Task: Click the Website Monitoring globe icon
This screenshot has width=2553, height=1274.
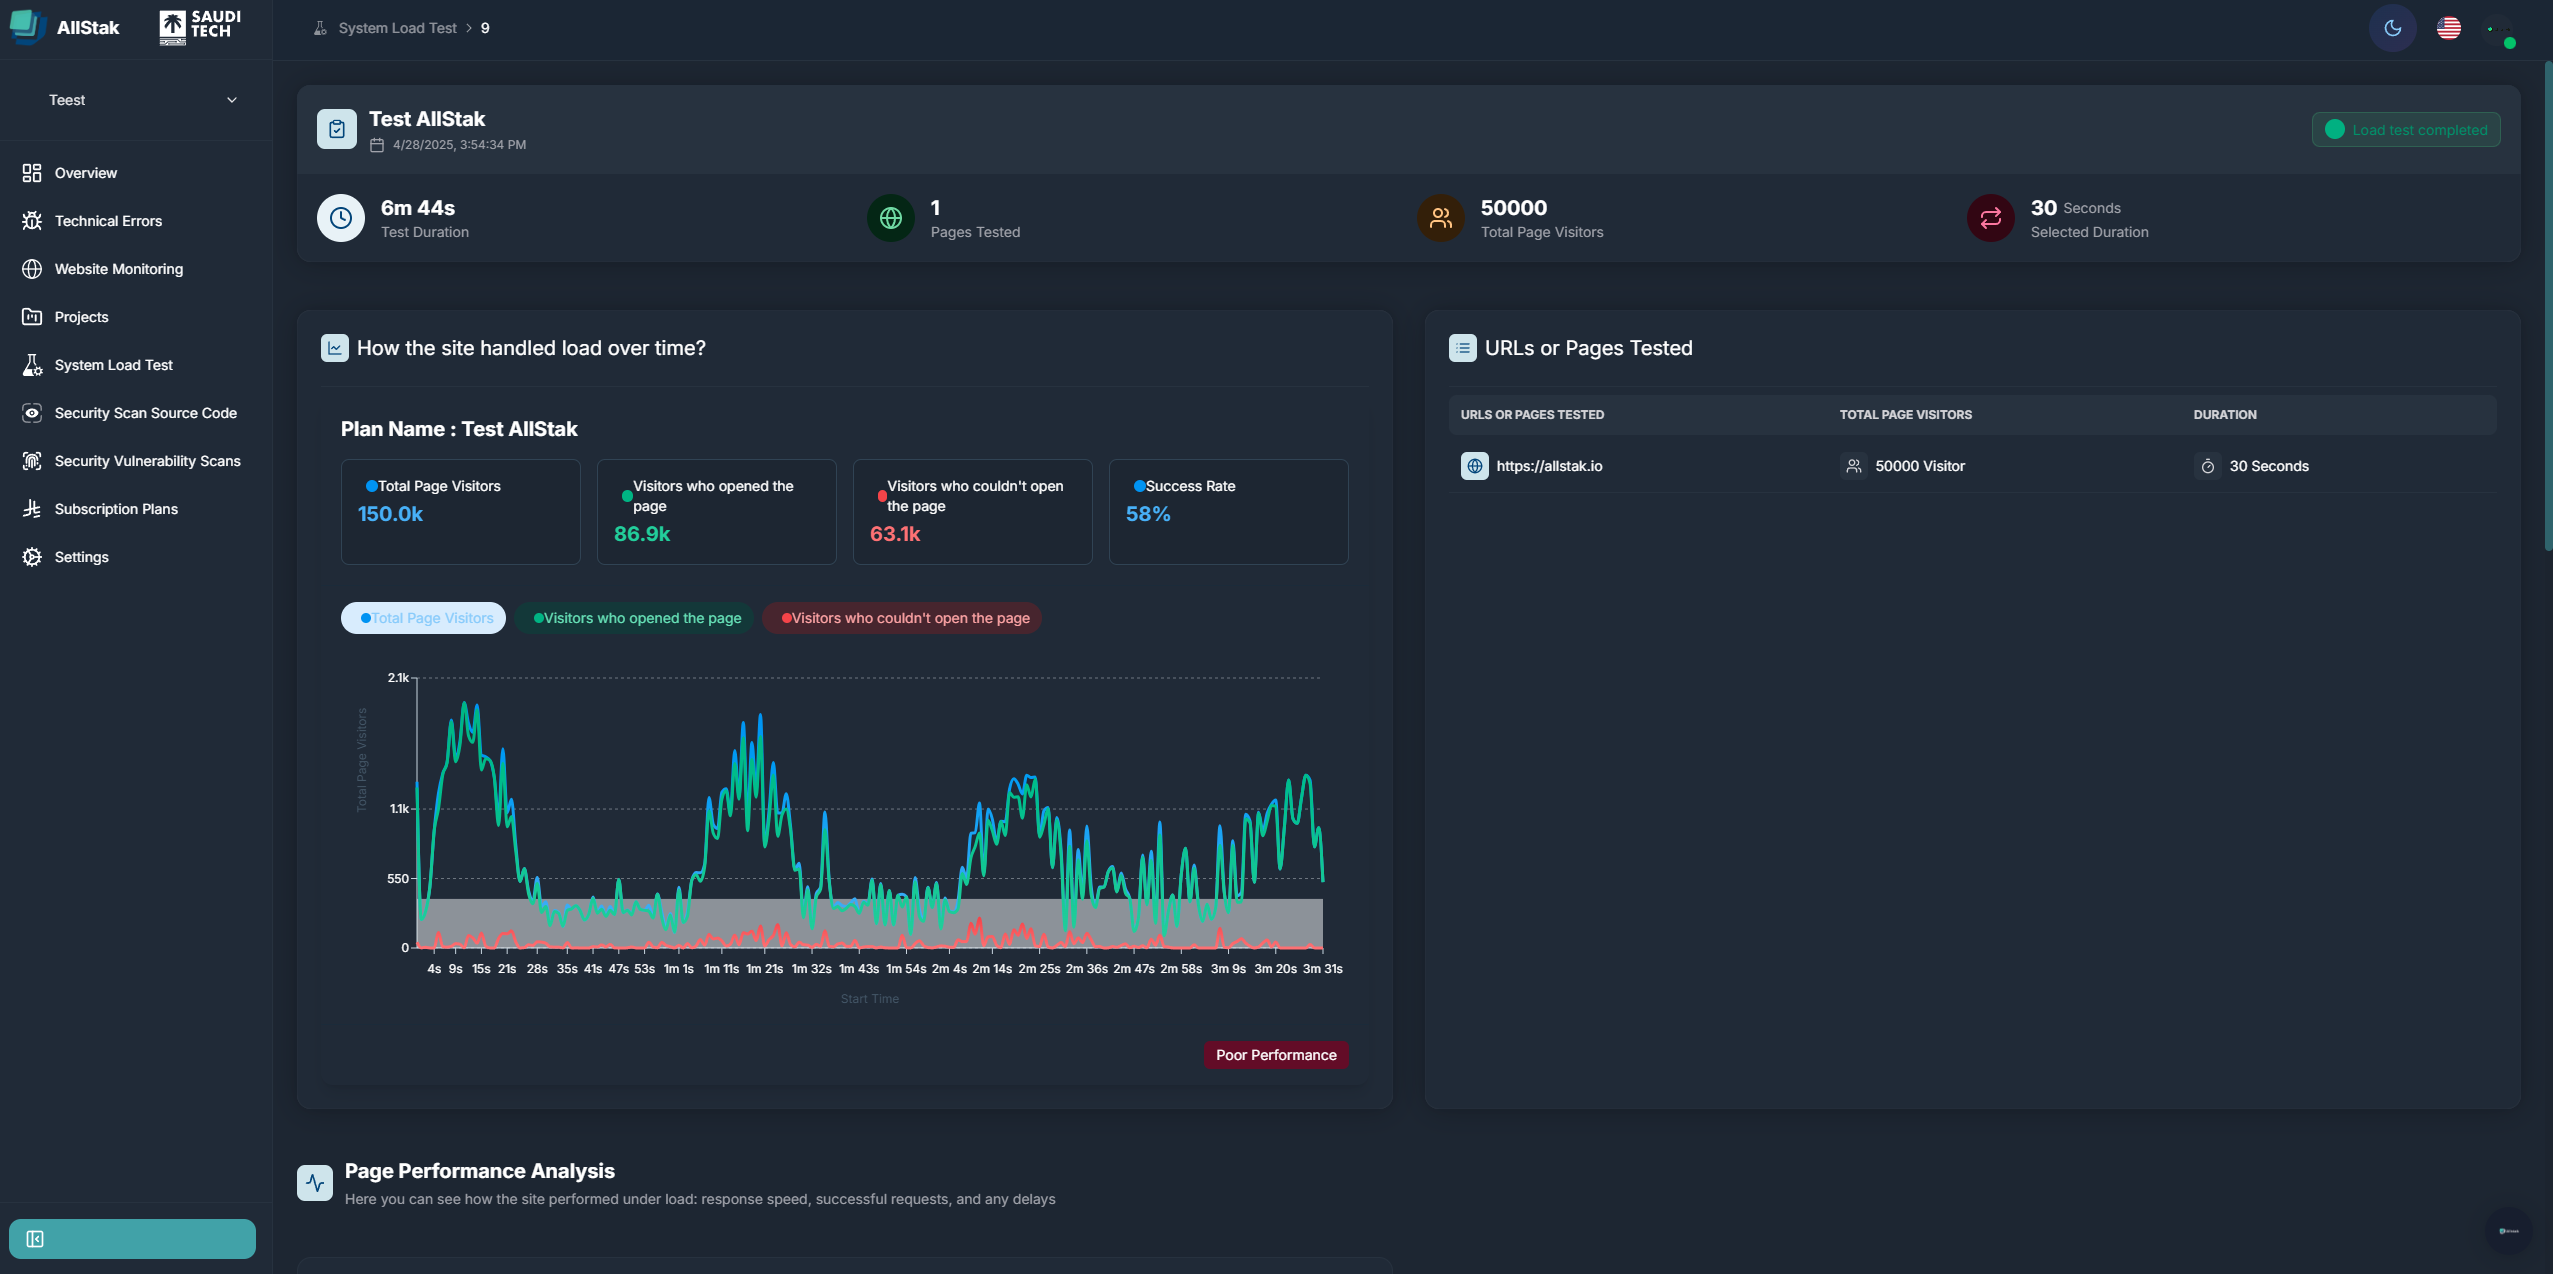Action: click(x=32, y=269)
